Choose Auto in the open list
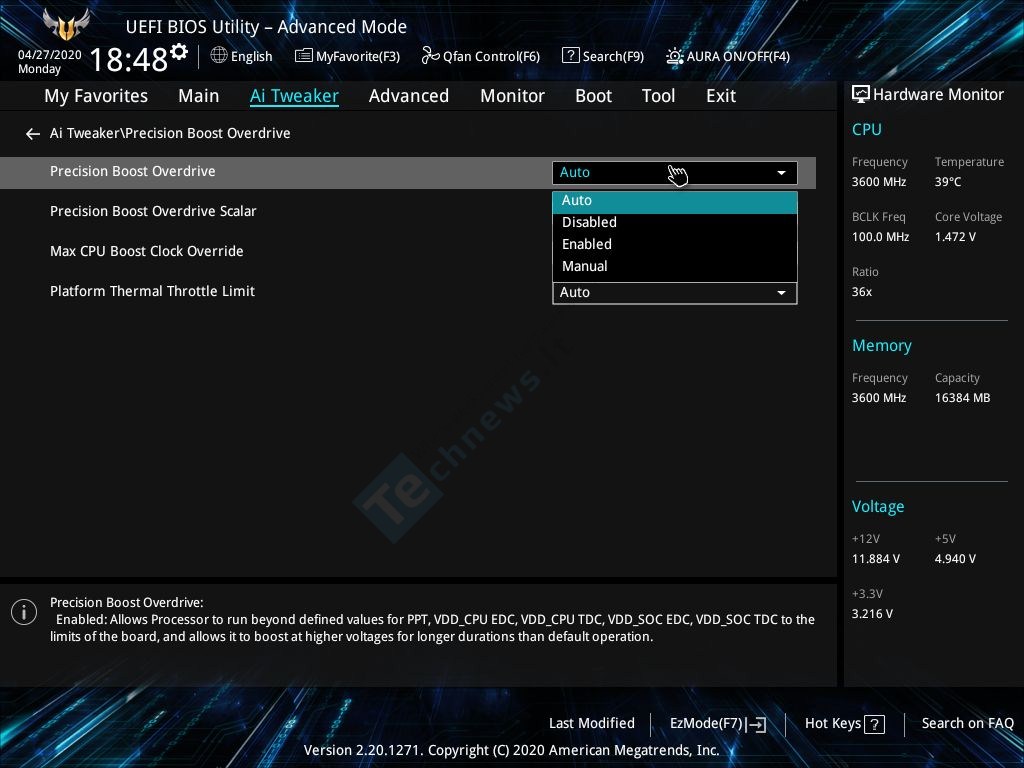Screen dimensions: 1024x768 point(675,201)
